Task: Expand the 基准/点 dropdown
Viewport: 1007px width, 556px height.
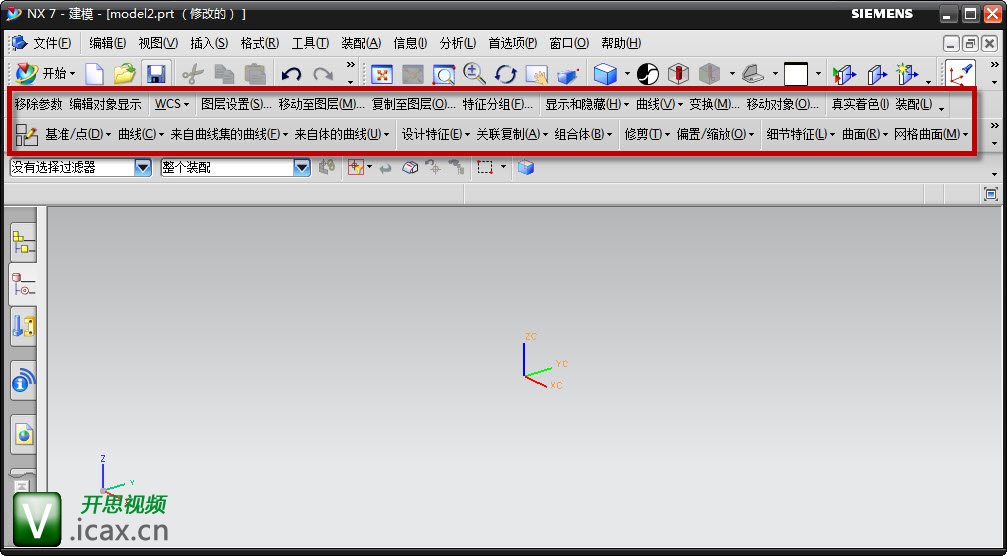Action: pos(78,135)
